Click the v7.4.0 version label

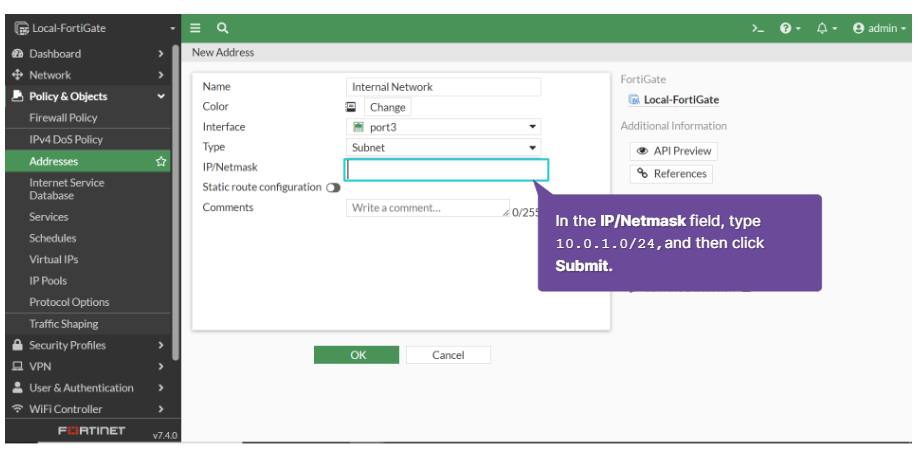pyautogui.click(x=165, y=435)
